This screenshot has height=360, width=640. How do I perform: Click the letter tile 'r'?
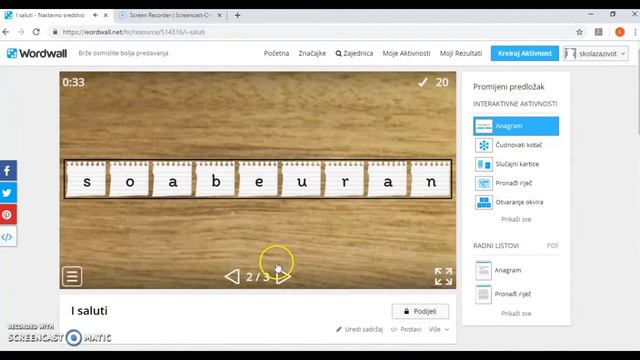[x=345, y=179]
